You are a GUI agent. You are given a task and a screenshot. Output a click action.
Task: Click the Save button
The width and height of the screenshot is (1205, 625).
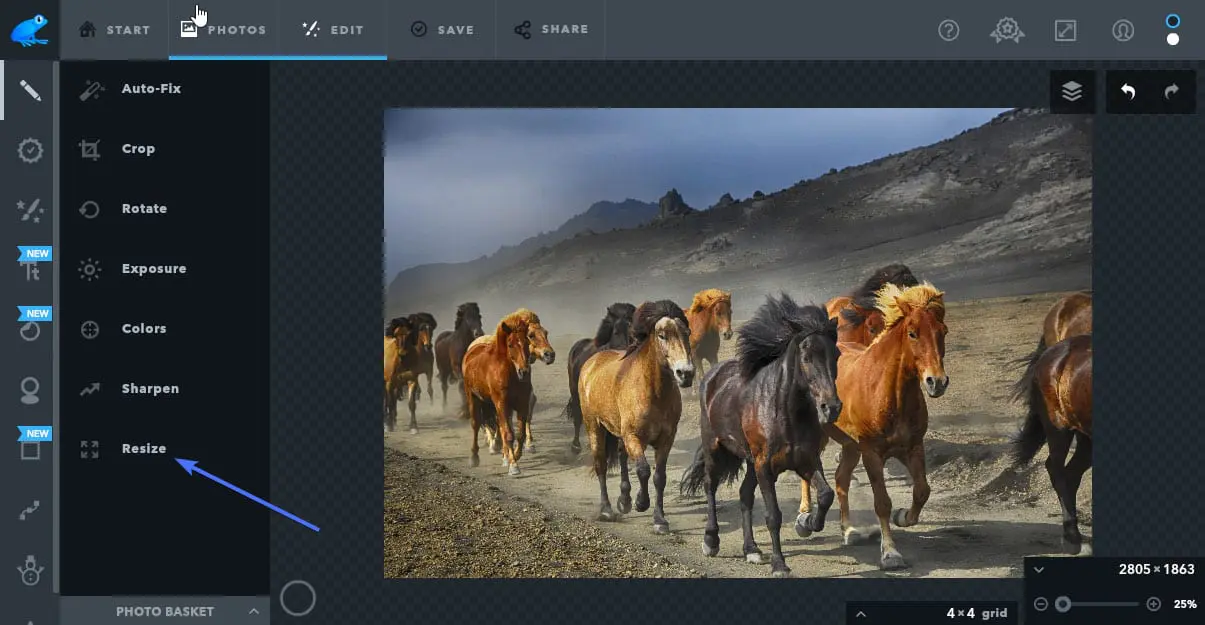coord(442,30)
